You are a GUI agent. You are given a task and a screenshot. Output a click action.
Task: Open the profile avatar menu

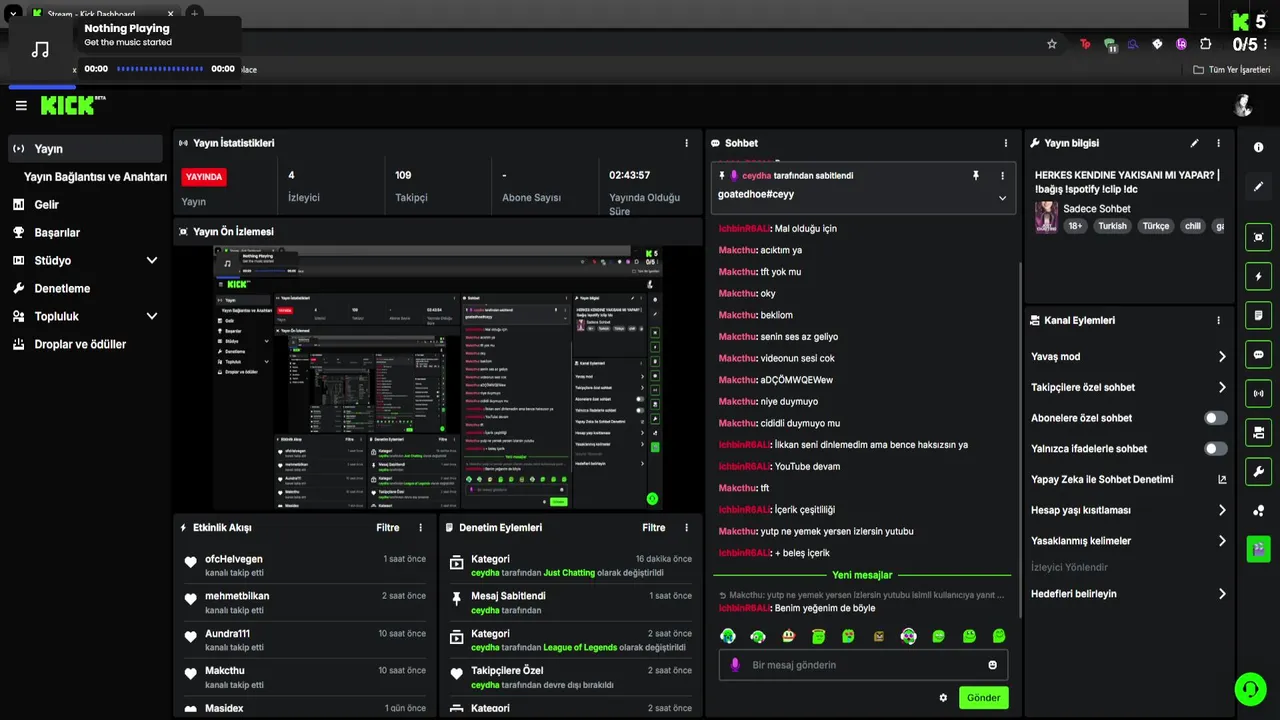pos(1243,105)
